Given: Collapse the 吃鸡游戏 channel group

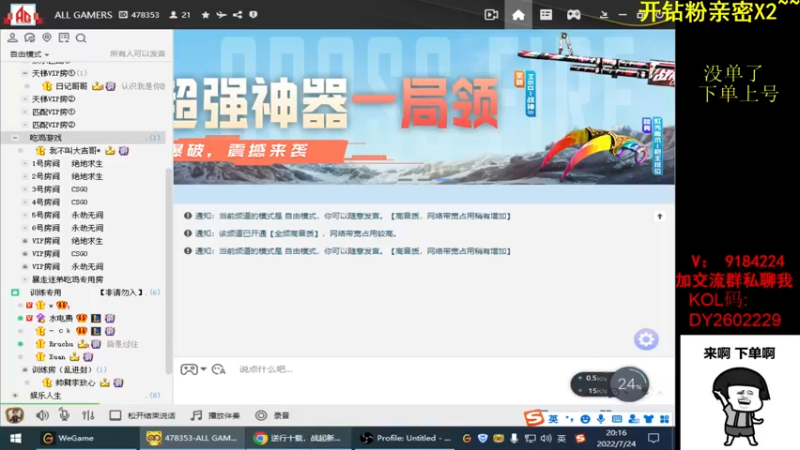Looking at the screenshot, I should 15,138.
